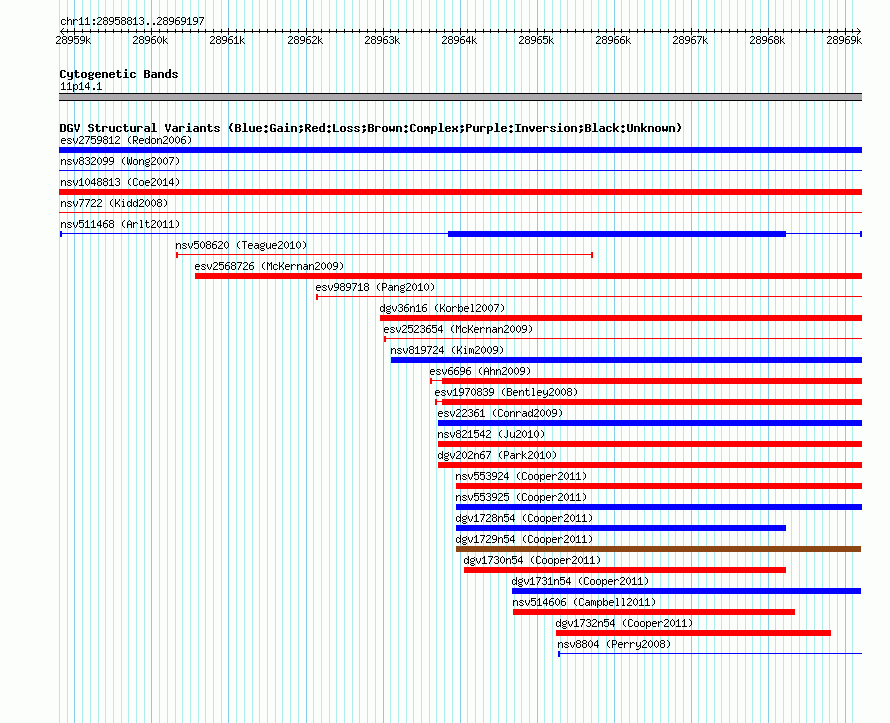890x723 pixels.
Task: Click the red bar under esv2568726
Action: pos(528,276)
